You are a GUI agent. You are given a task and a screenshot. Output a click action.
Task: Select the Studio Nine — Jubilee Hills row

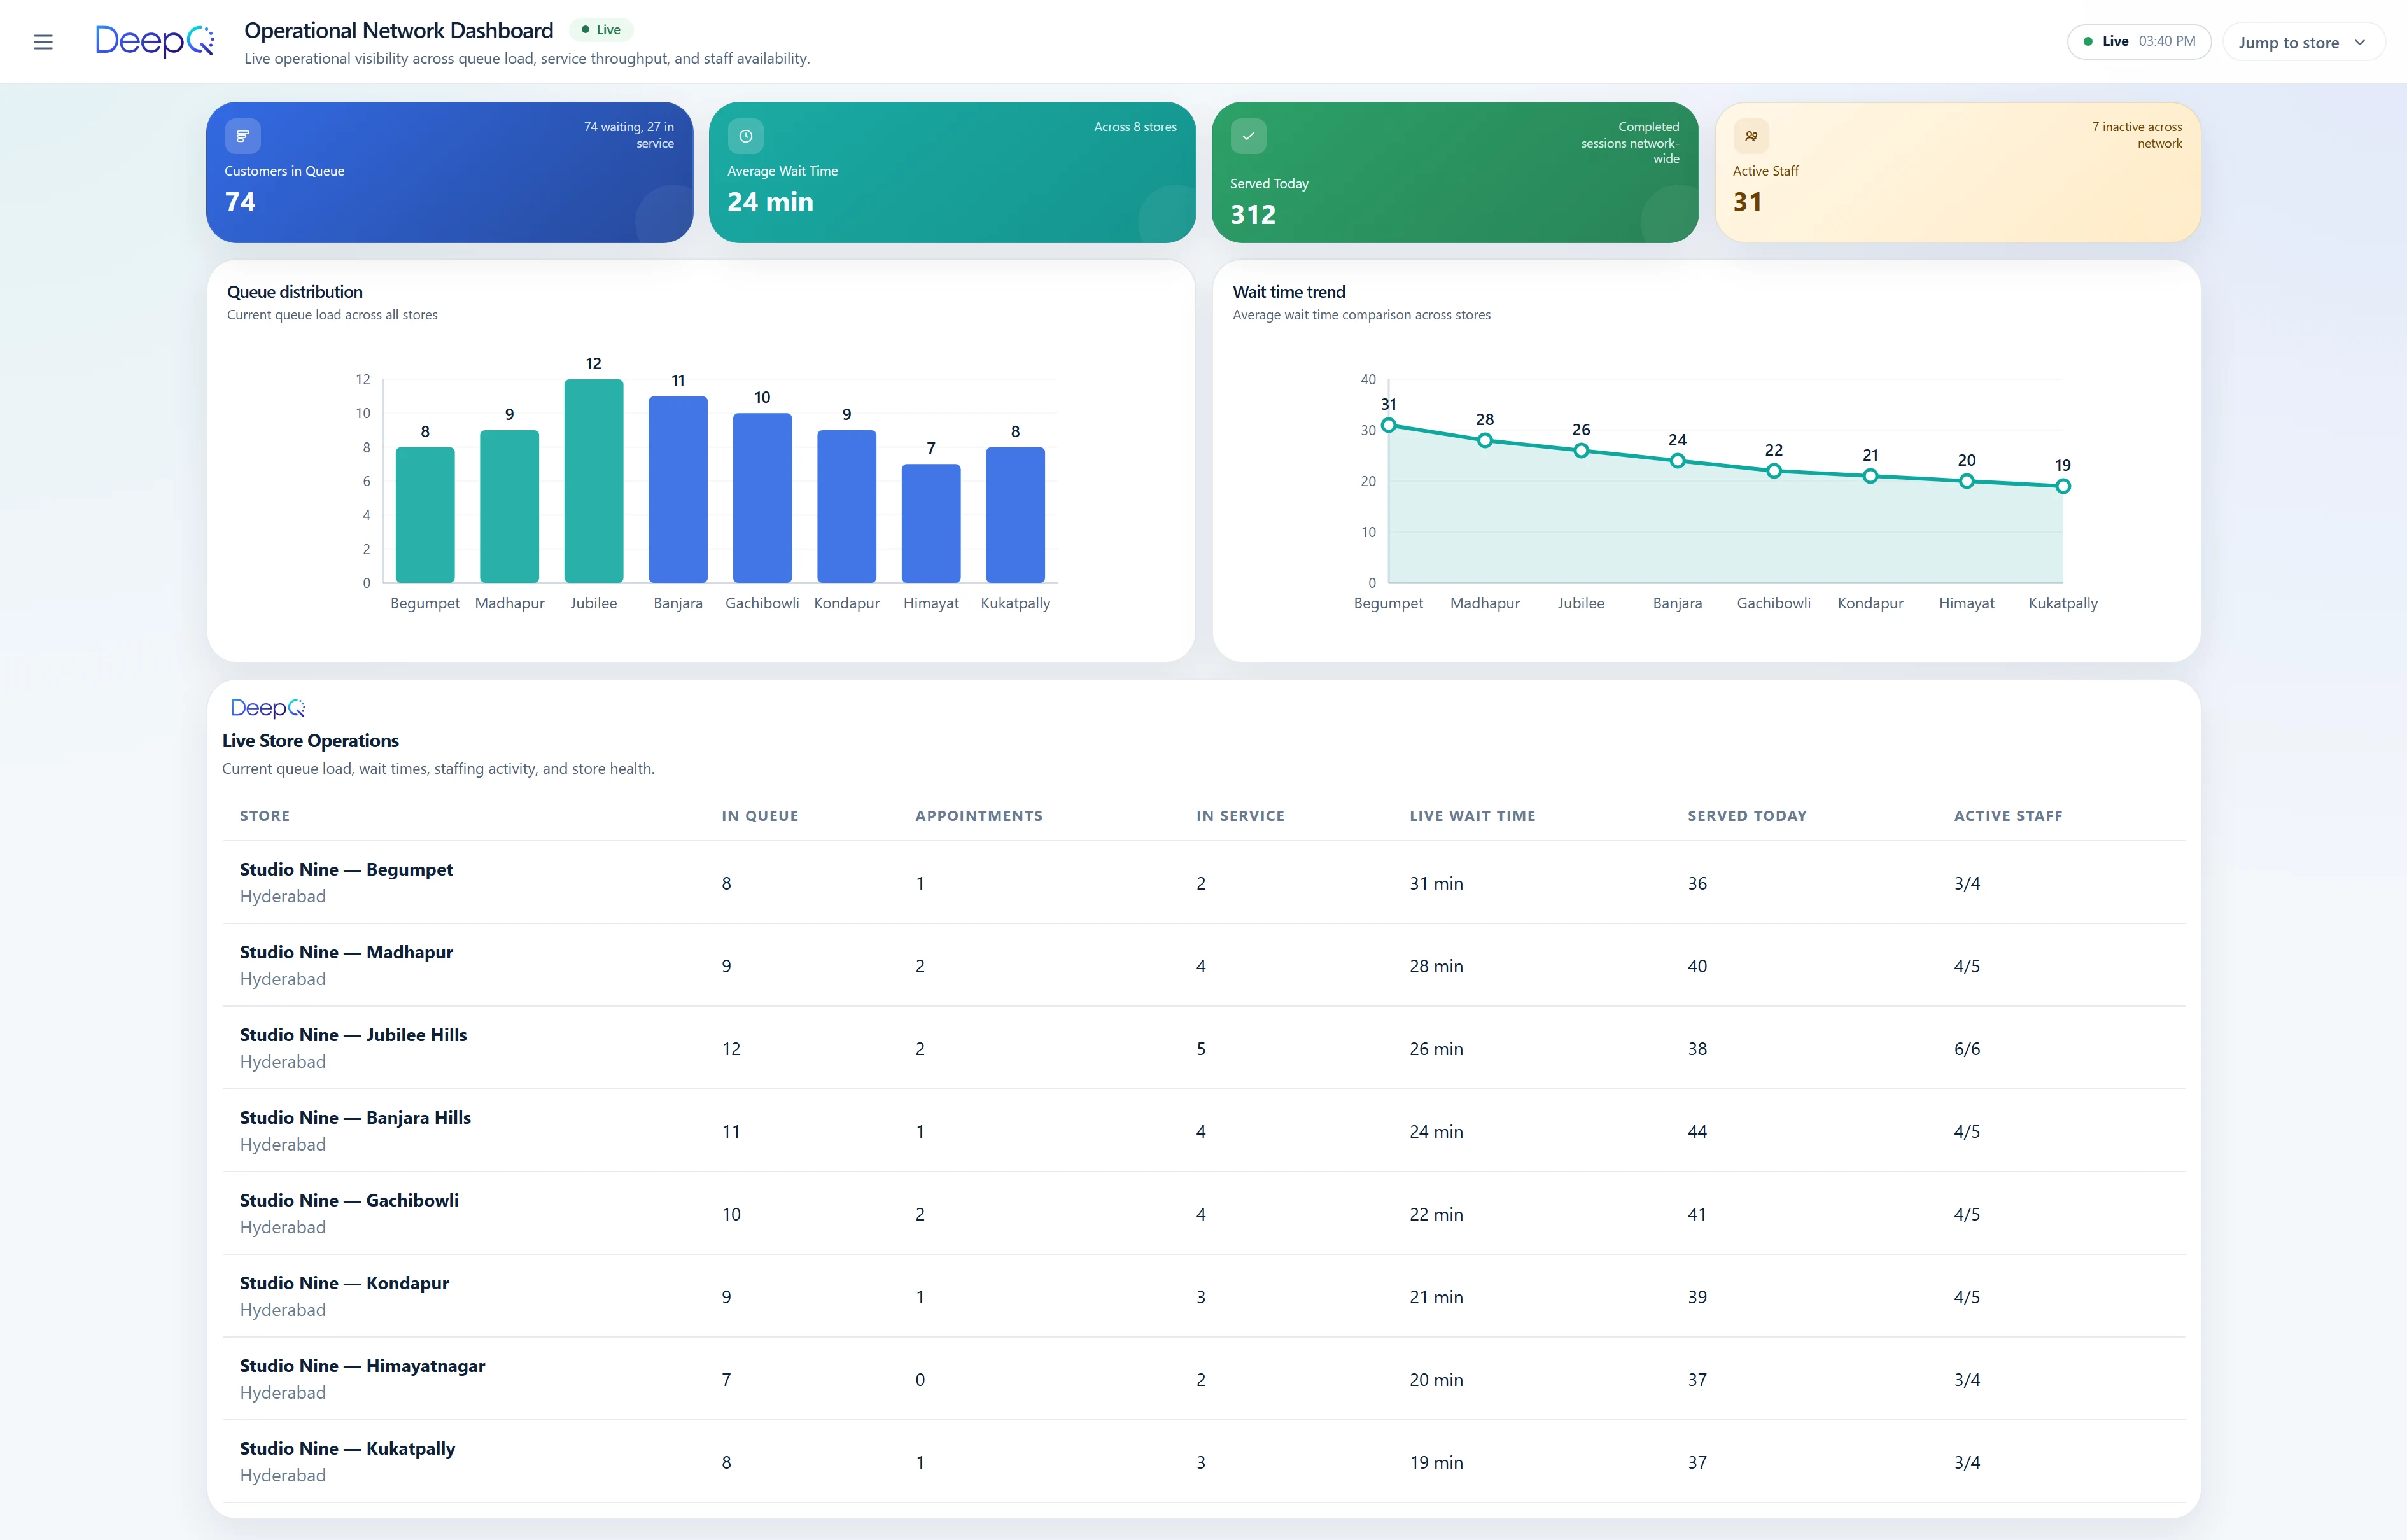1204,1048
